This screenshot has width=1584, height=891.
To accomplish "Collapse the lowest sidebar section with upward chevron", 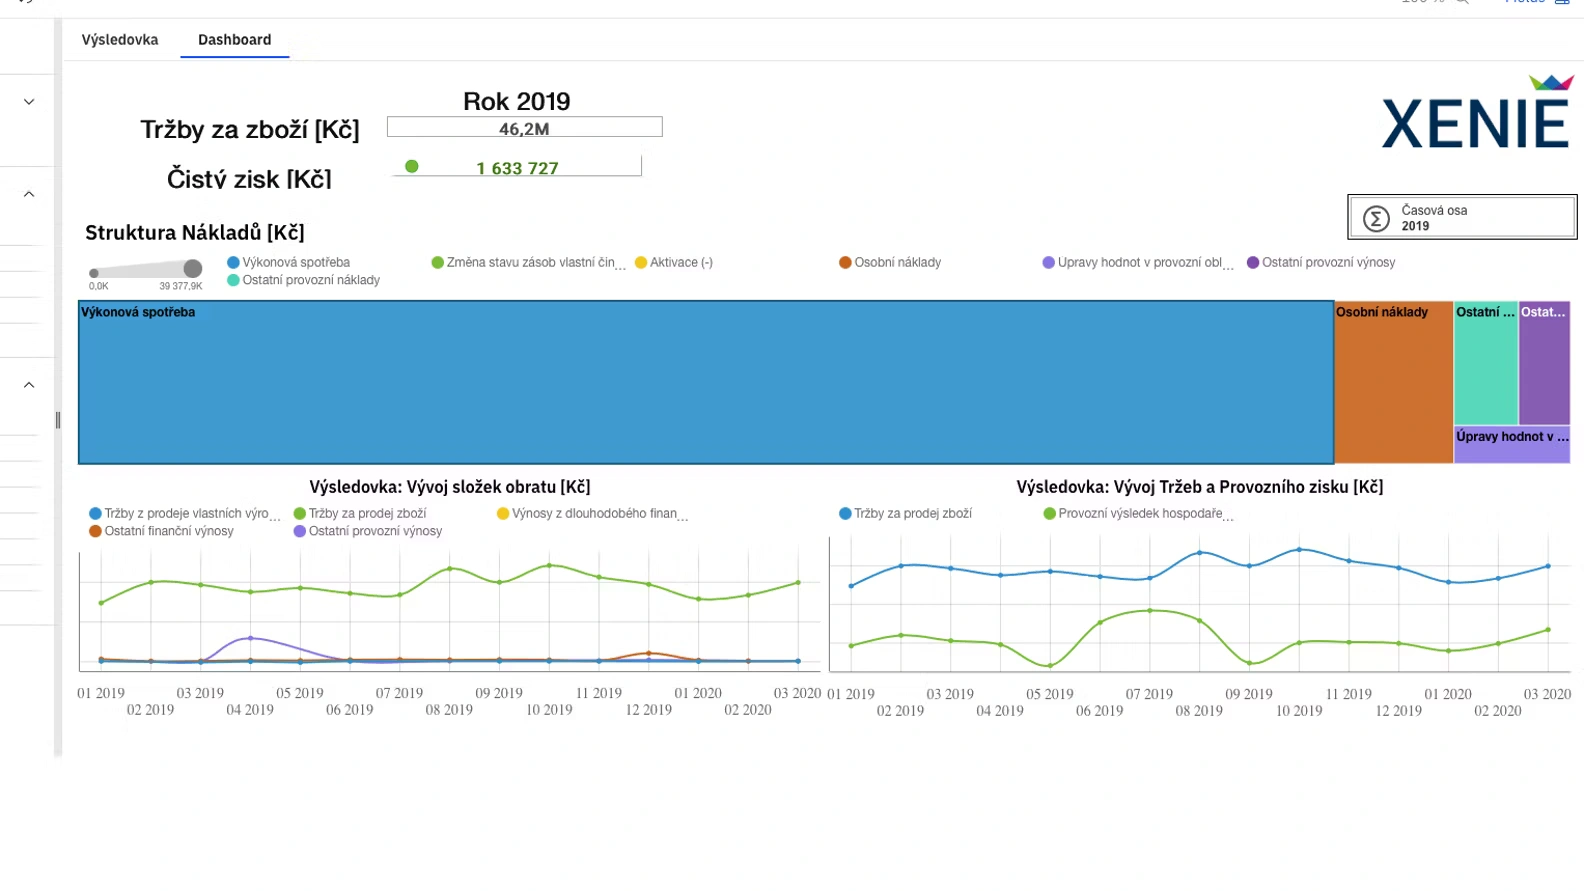I will (x=29, y=385).
